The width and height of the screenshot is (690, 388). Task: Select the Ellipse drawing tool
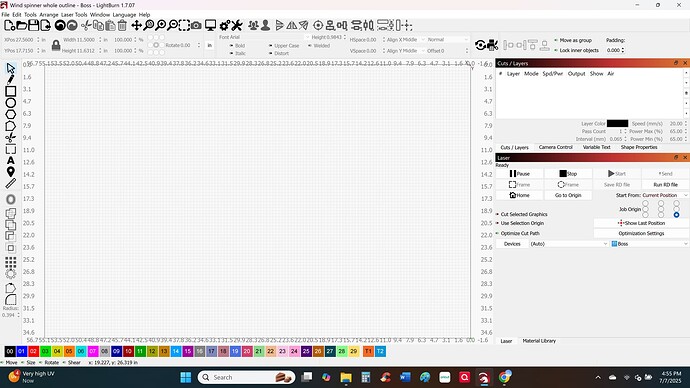point(11,103)
